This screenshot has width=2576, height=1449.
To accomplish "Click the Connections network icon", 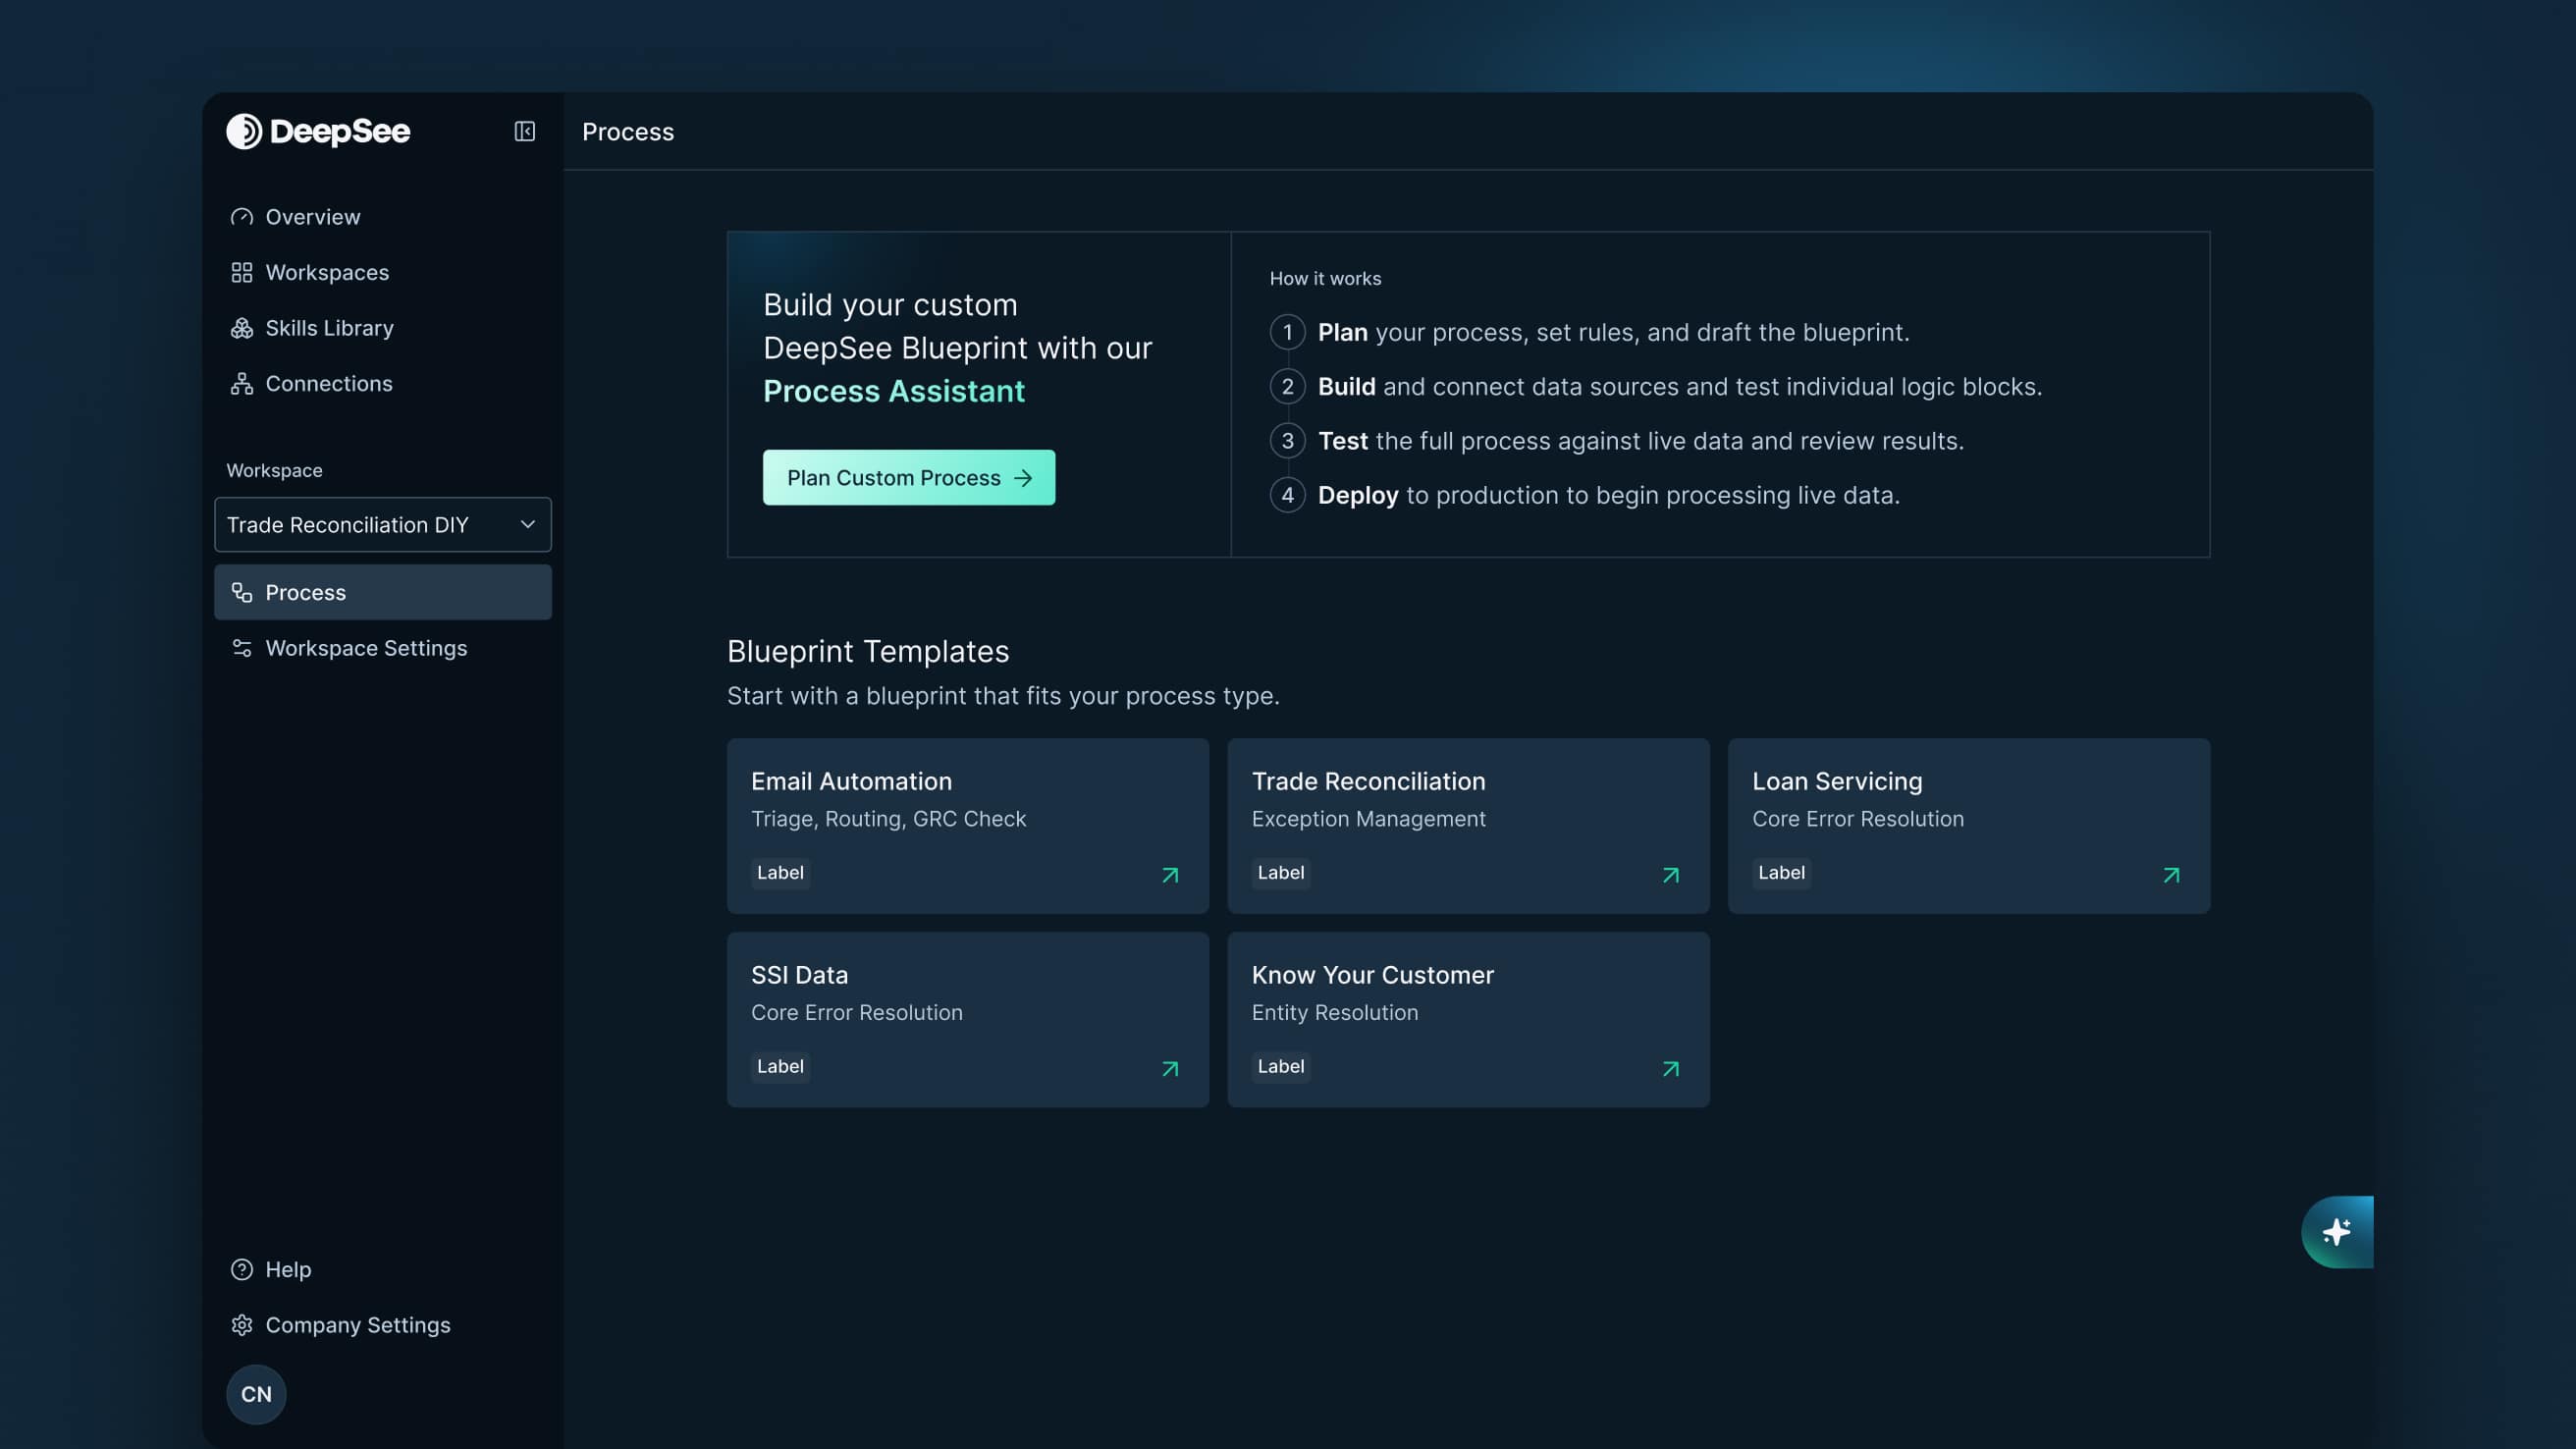I will (x=241, y=383).
